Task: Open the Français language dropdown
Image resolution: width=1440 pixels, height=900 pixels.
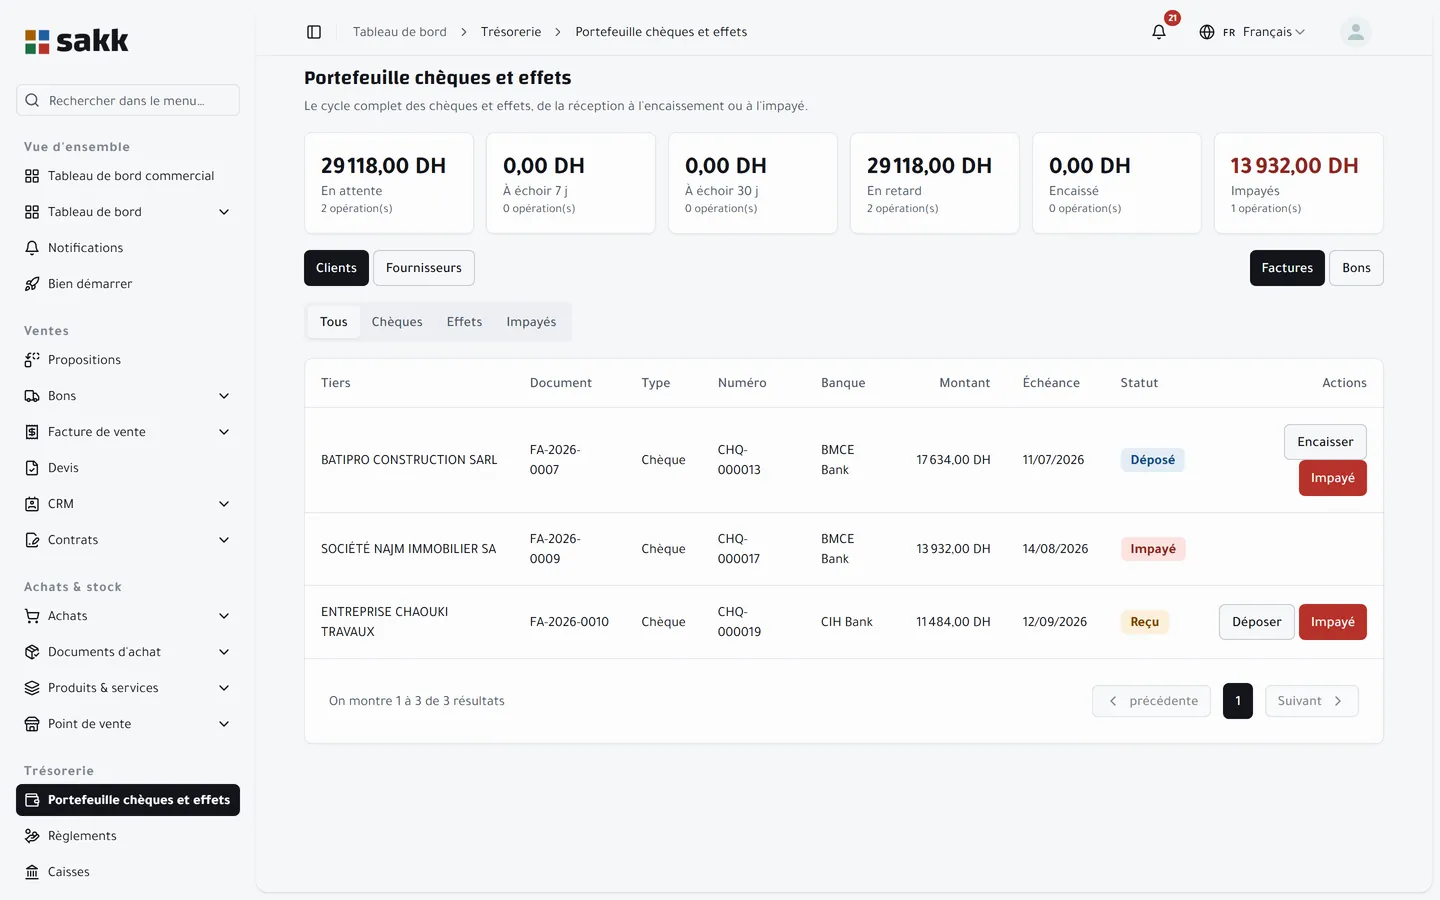Action: [1252, 32]
